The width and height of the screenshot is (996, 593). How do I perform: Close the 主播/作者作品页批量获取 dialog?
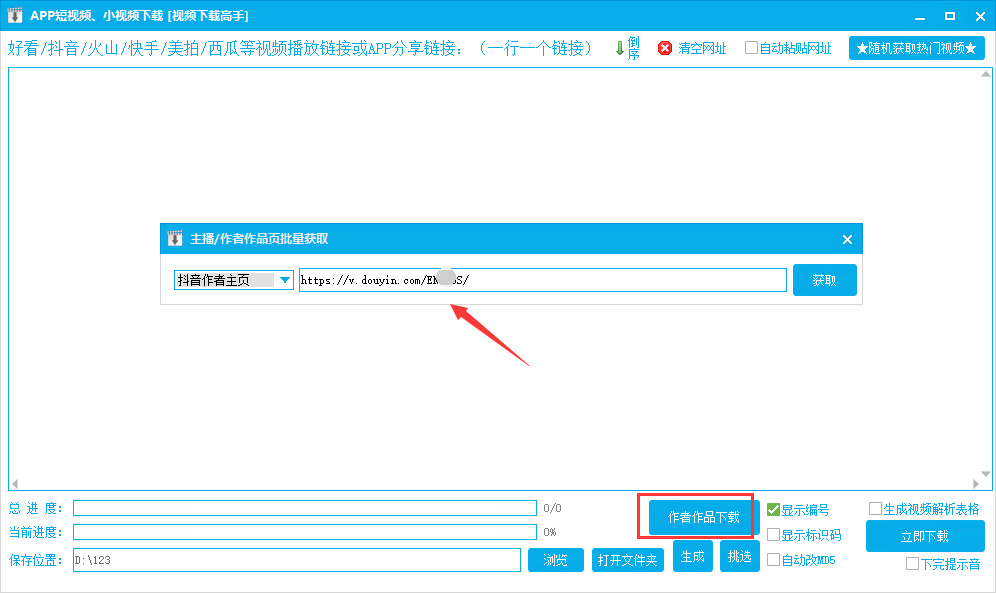(x=847, y=239)
